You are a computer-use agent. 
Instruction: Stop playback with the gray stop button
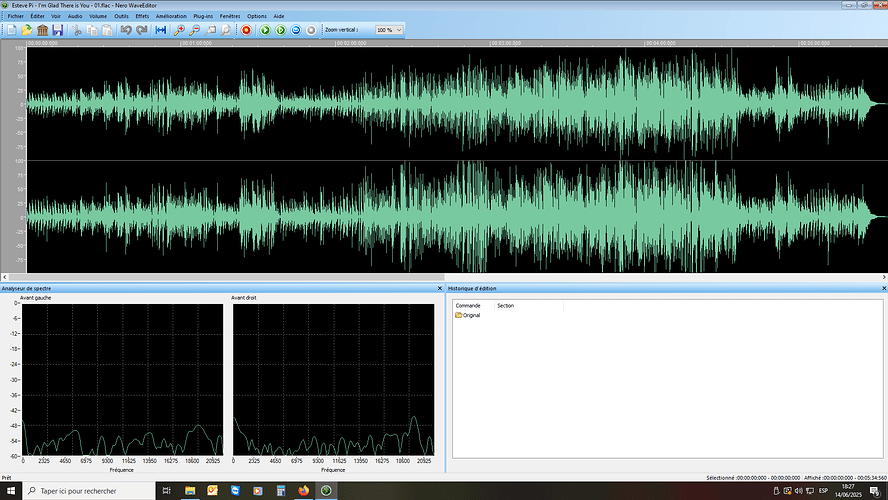coord(311,30)
